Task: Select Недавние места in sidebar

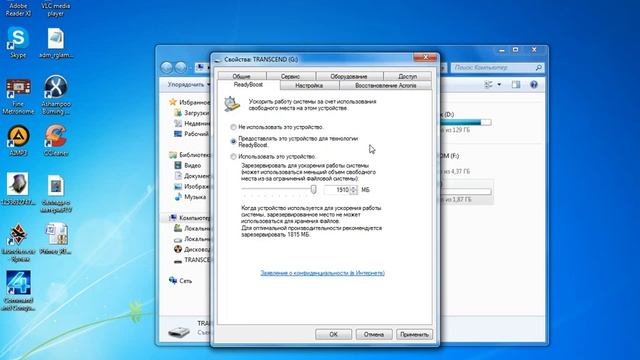Action: coord(198,123)
